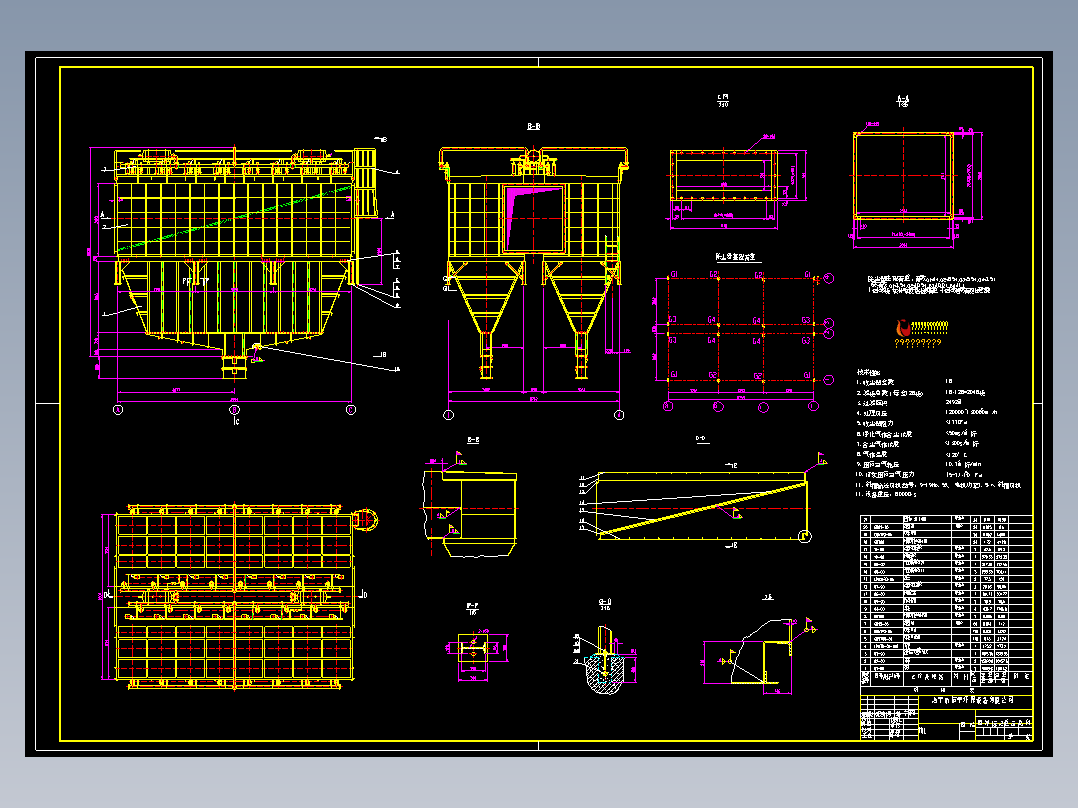Select the E-E detail view label
Image resolution: width=1078 pixels, height=808 pixels.
[x=474, y=440]
